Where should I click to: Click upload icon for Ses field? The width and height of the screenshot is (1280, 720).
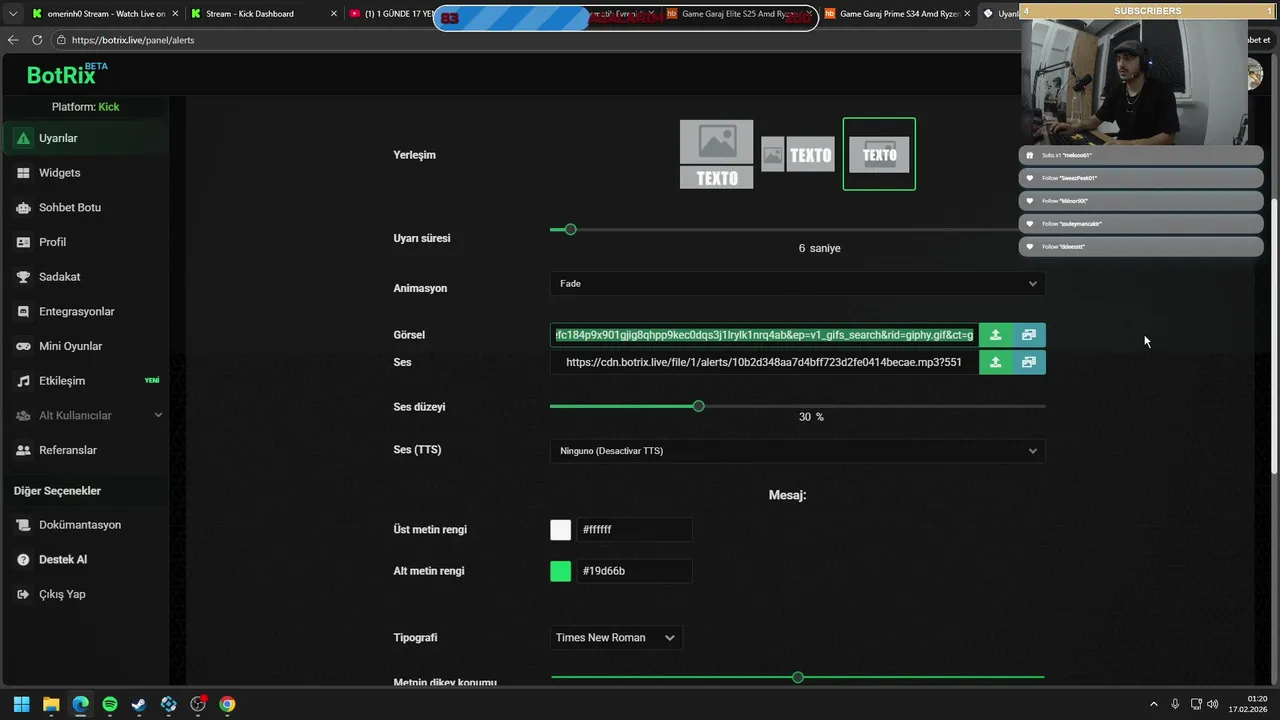pos(995,362)
